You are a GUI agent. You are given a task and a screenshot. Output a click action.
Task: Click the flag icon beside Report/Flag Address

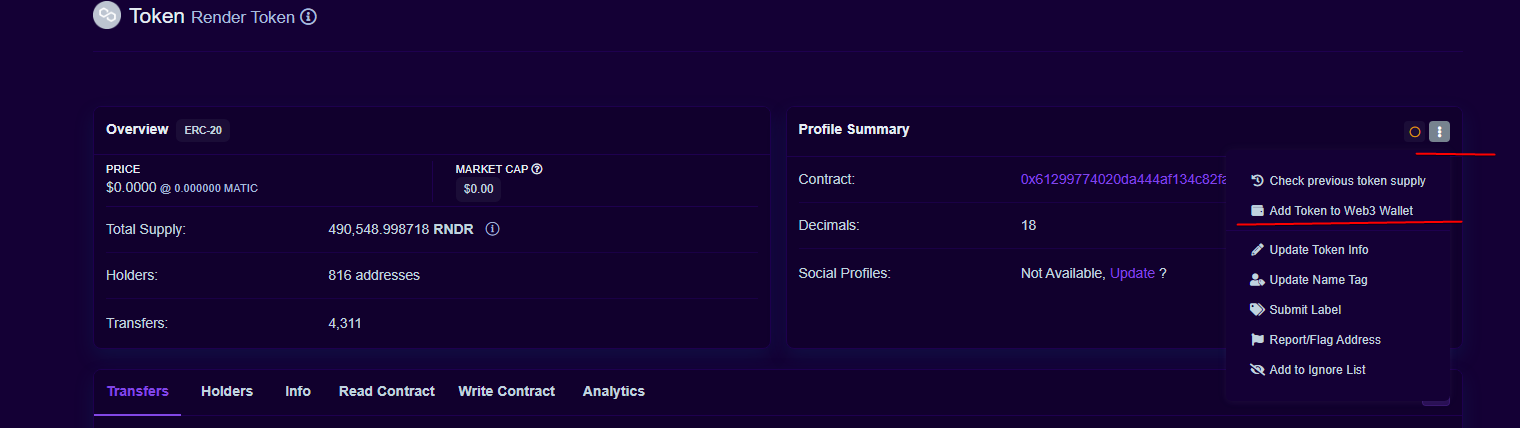pos(1257,340)
